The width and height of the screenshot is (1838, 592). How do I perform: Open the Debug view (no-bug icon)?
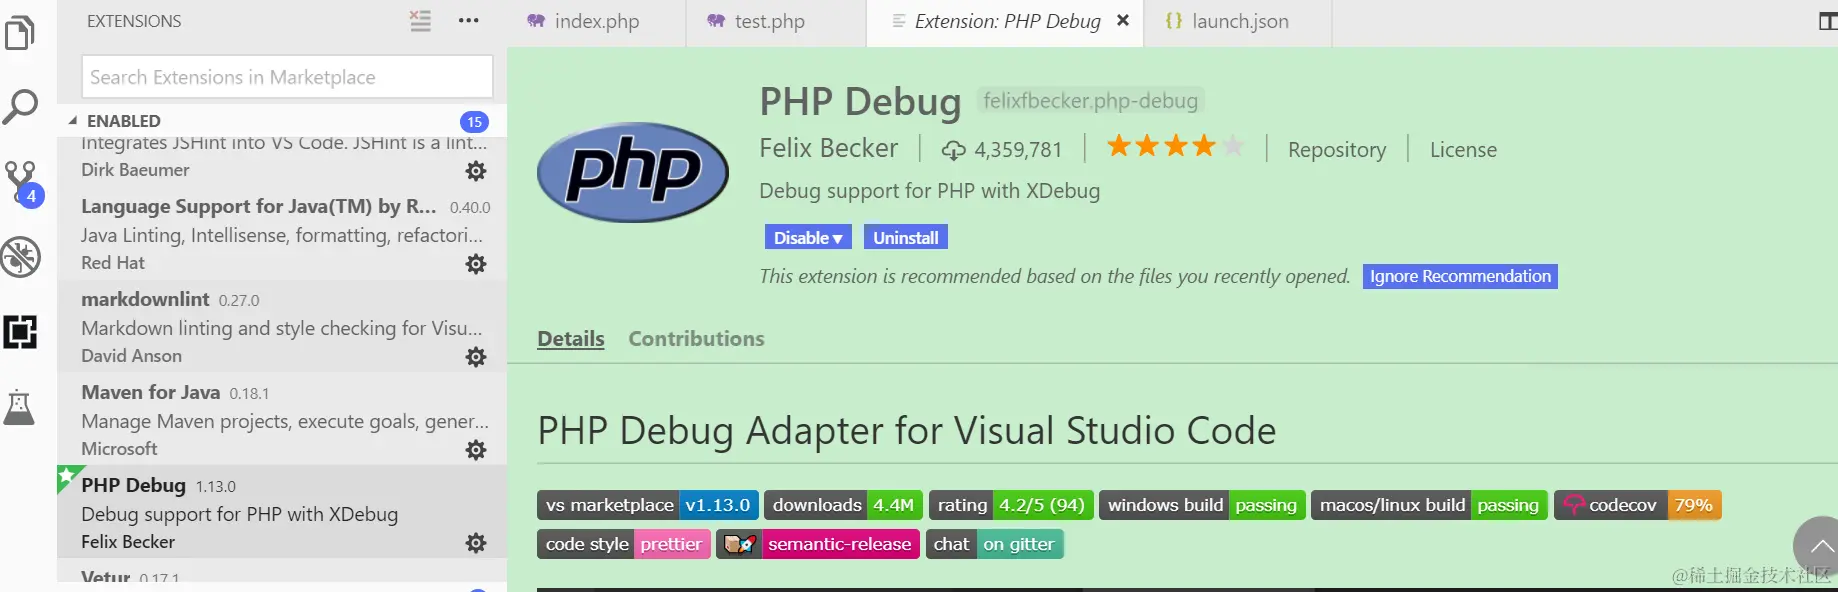[20, 257]
